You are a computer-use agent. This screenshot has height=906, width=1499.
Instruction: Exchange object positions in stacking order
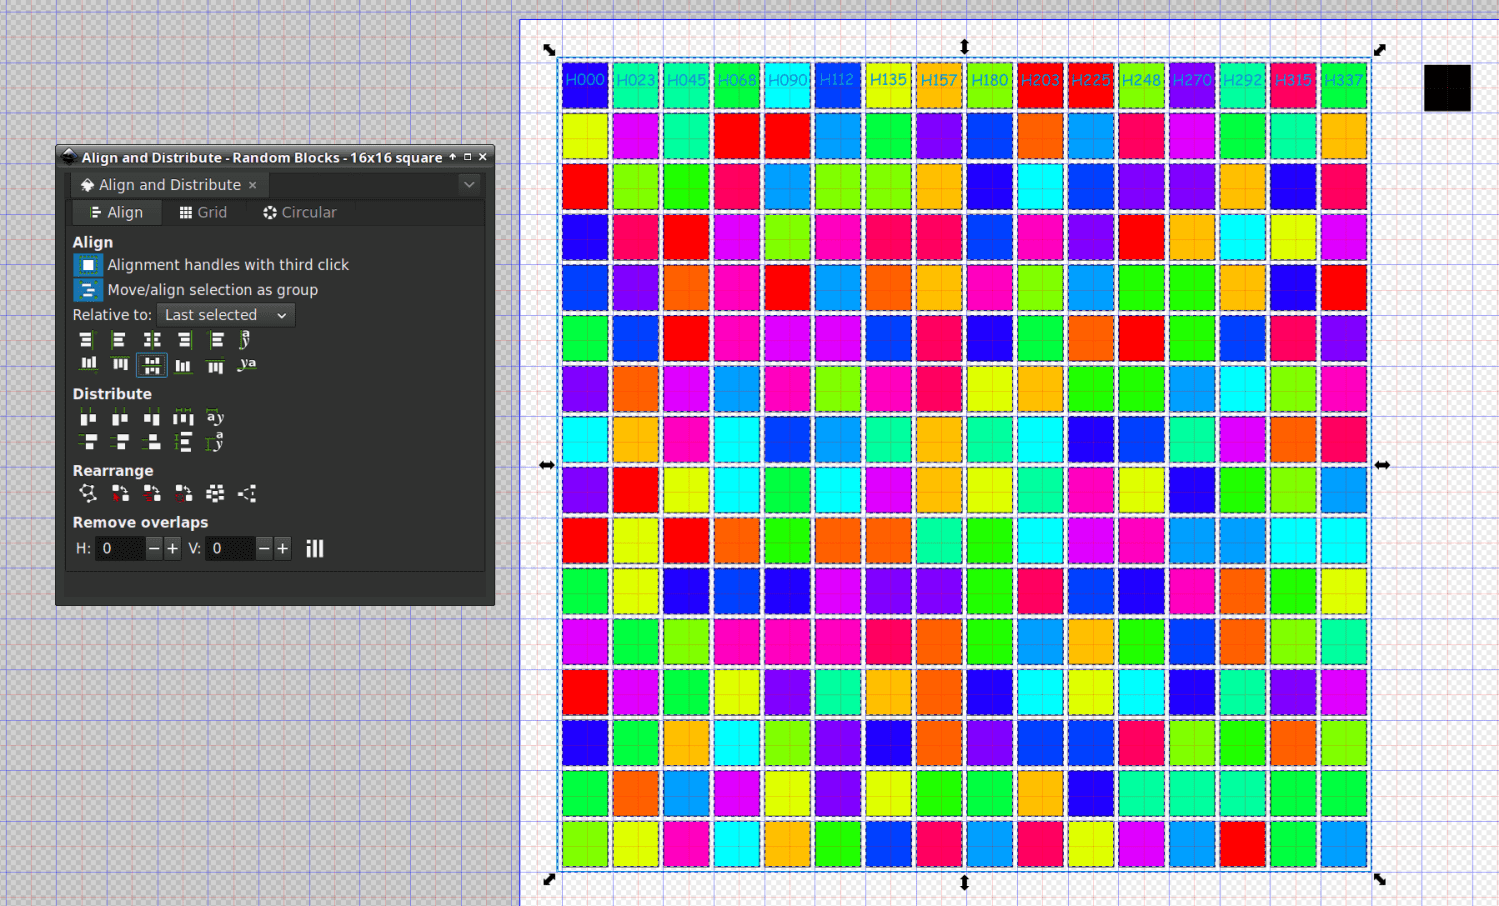tap(152, 493)
